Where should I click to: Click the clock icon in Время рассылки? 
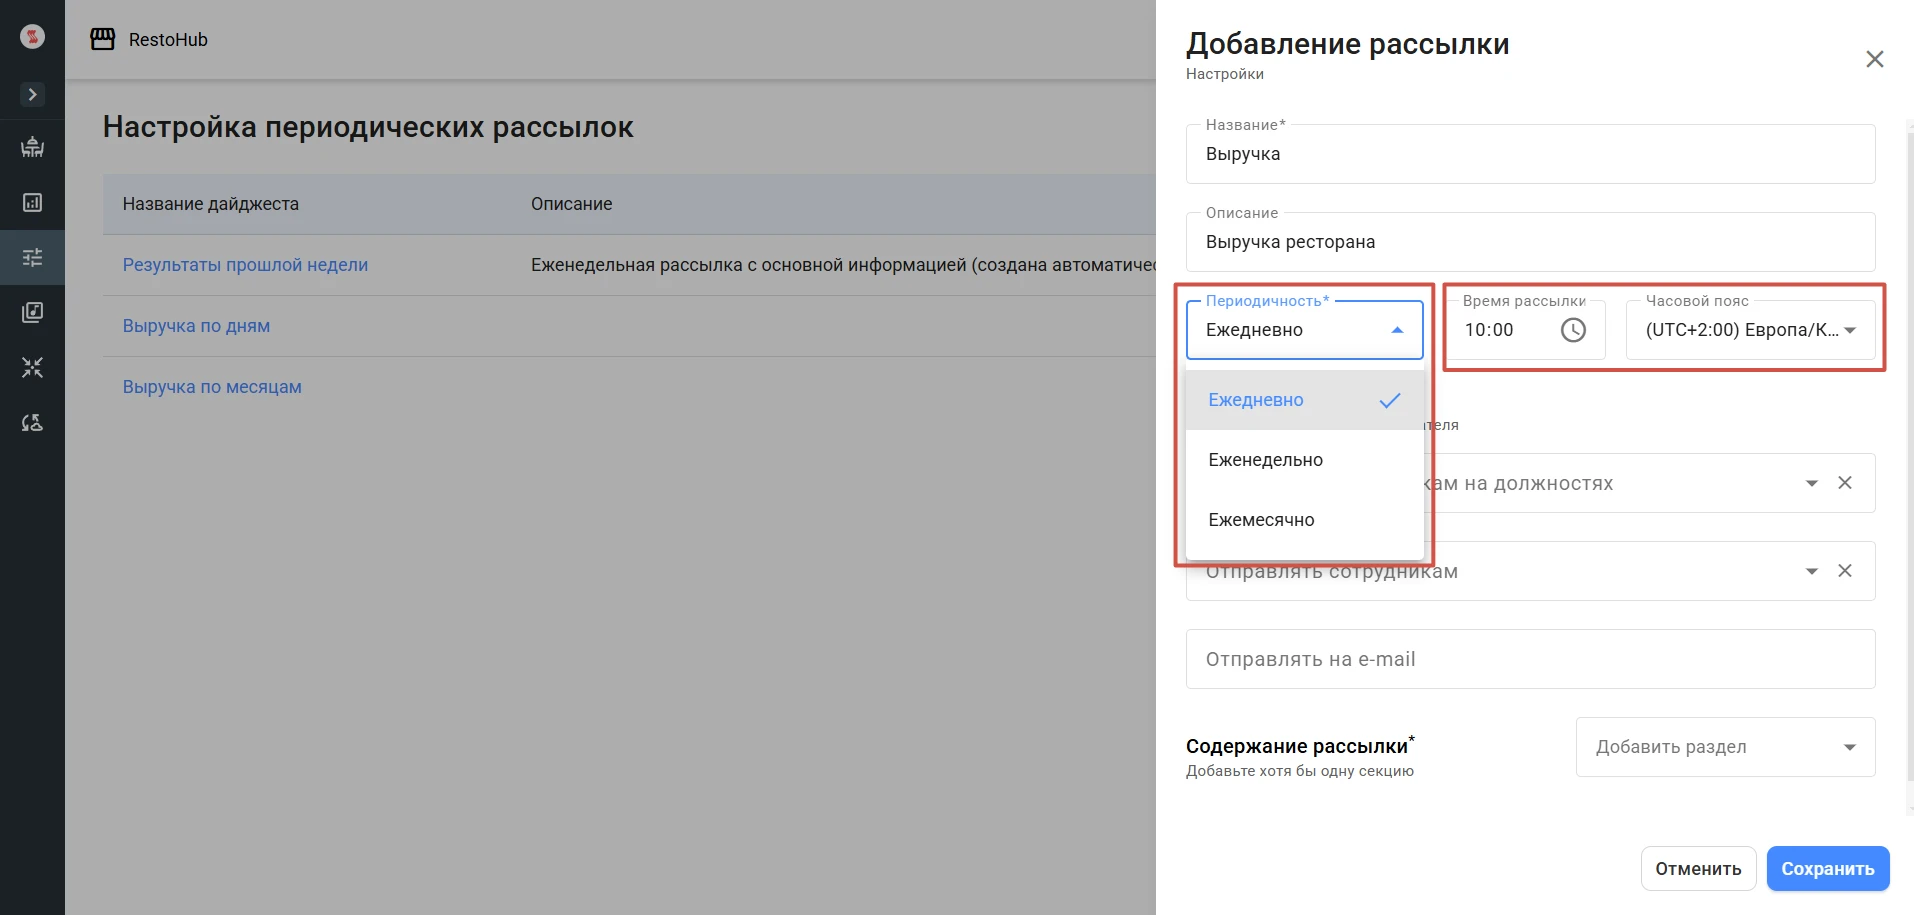1573,330
